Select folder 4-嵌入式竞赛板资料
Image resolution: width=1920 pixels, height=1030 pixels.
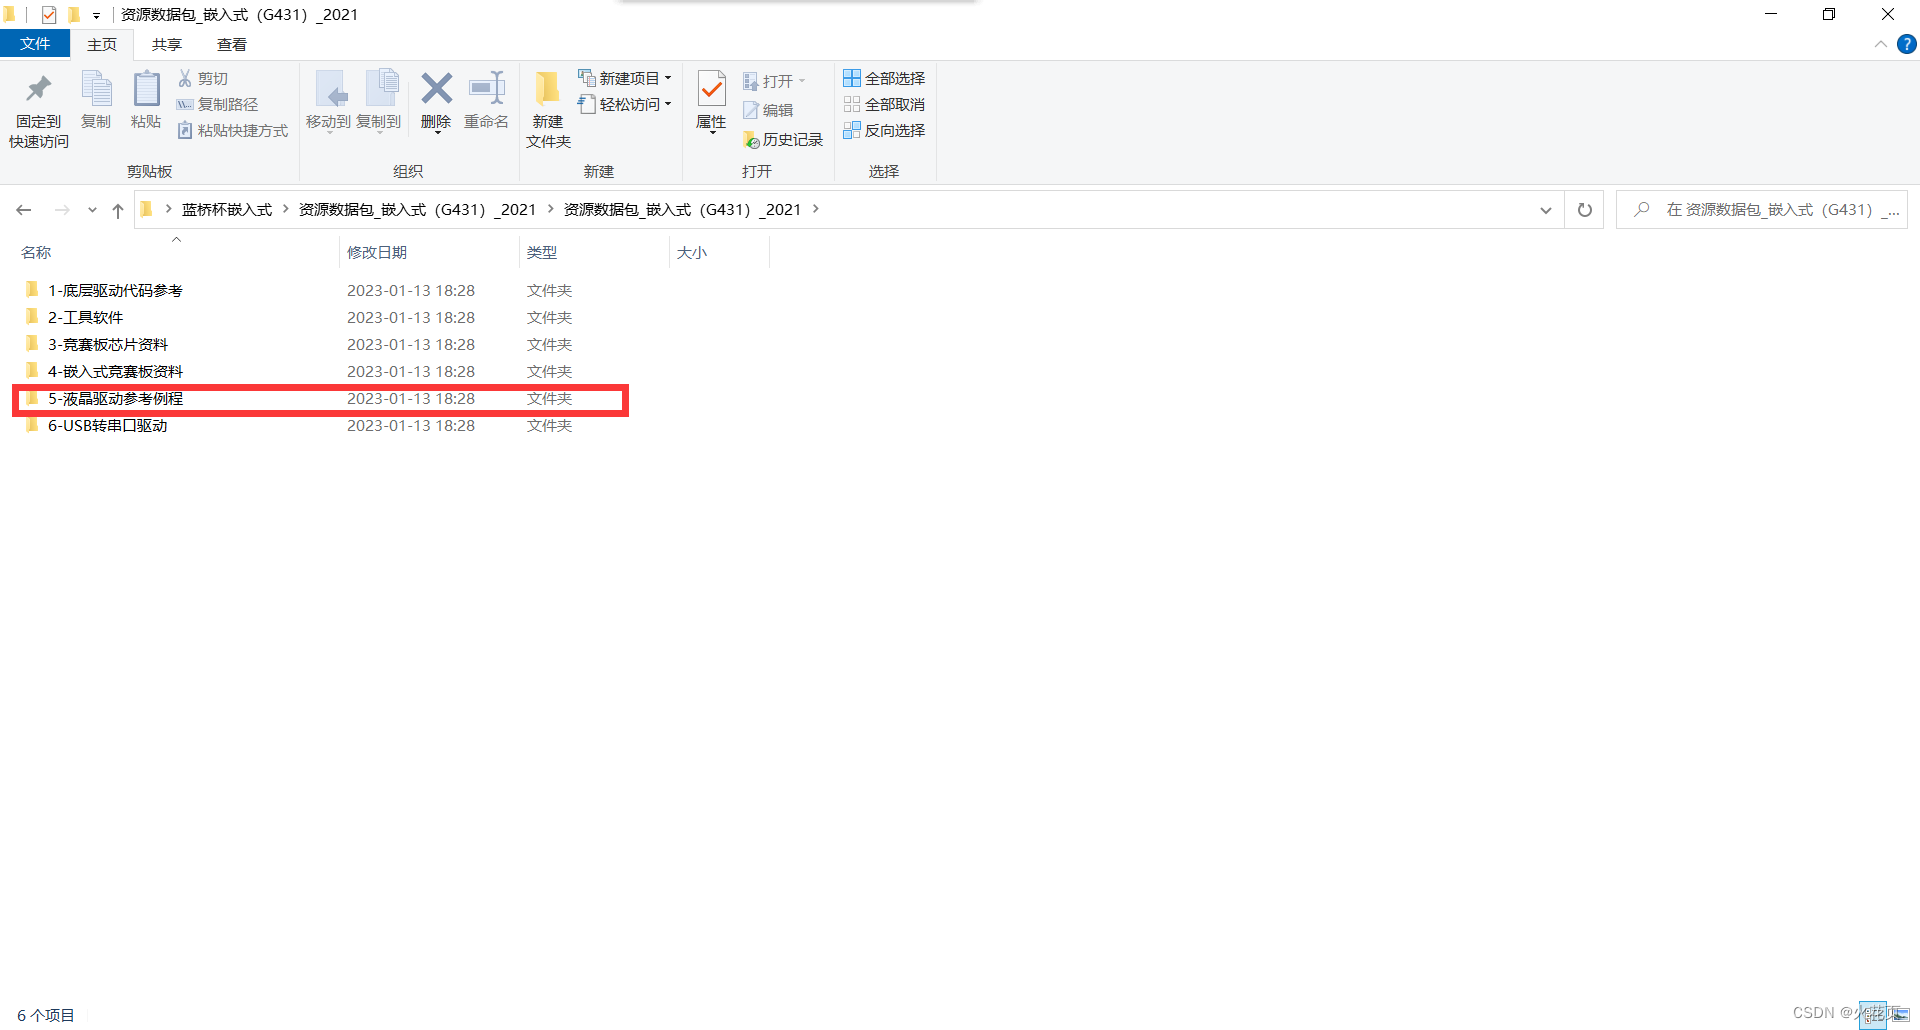[114, 371]
